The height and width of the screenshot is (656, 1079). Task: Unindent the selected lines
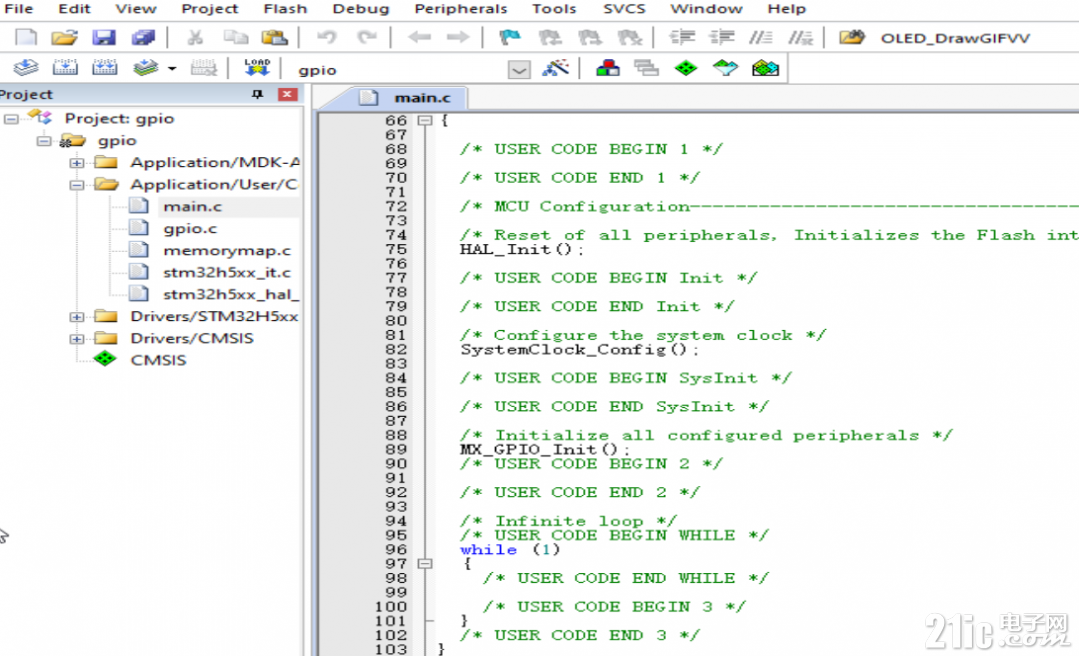[x=722, y=37]
